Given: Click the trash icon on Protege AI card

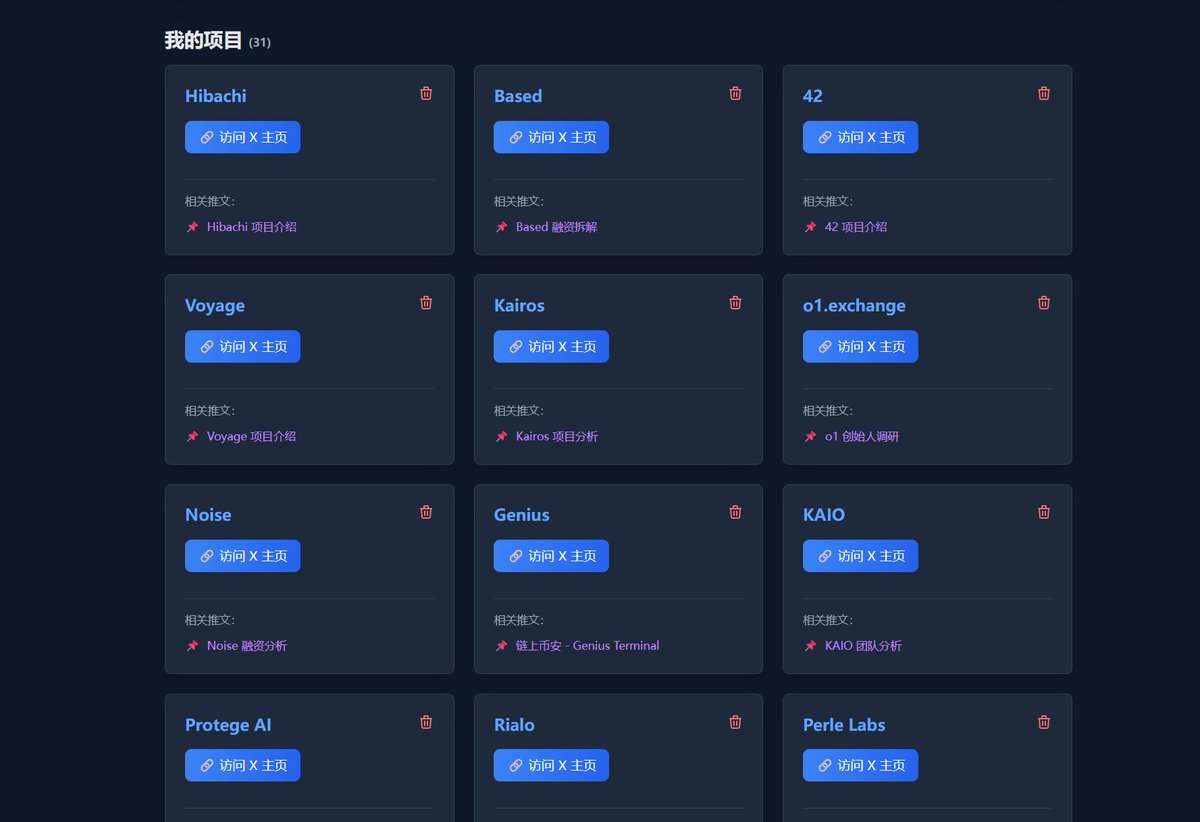Looking at the screenshot, I should 426,722.
